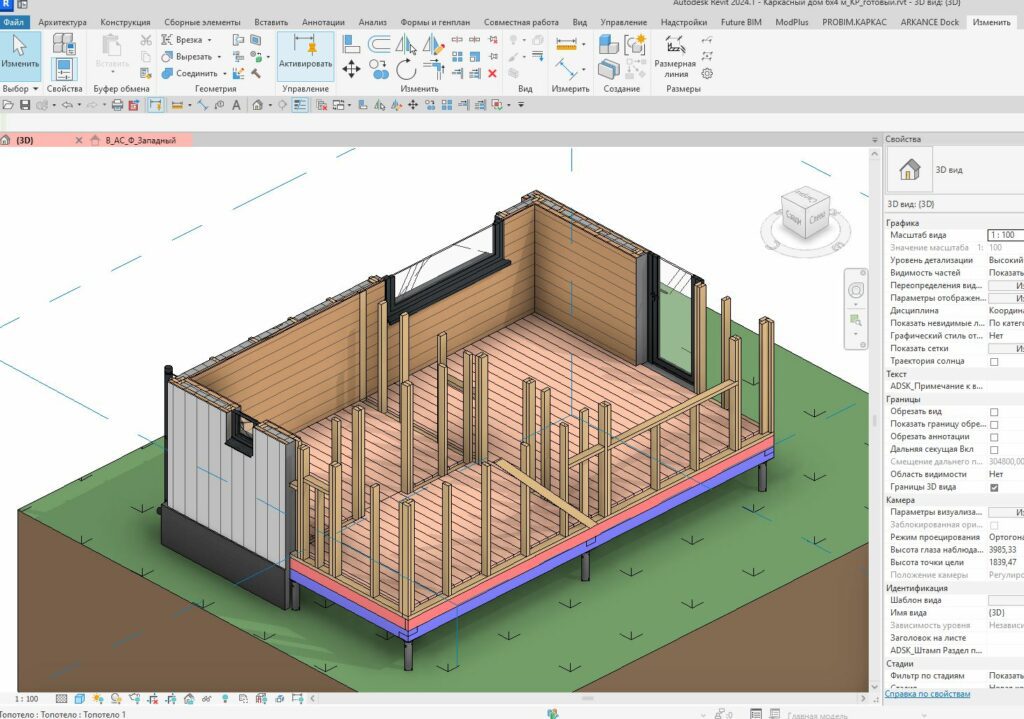
Task: Edit the Масштаб вида 1:100 field
Action: pyautogui.click(x=1000, y=234)
